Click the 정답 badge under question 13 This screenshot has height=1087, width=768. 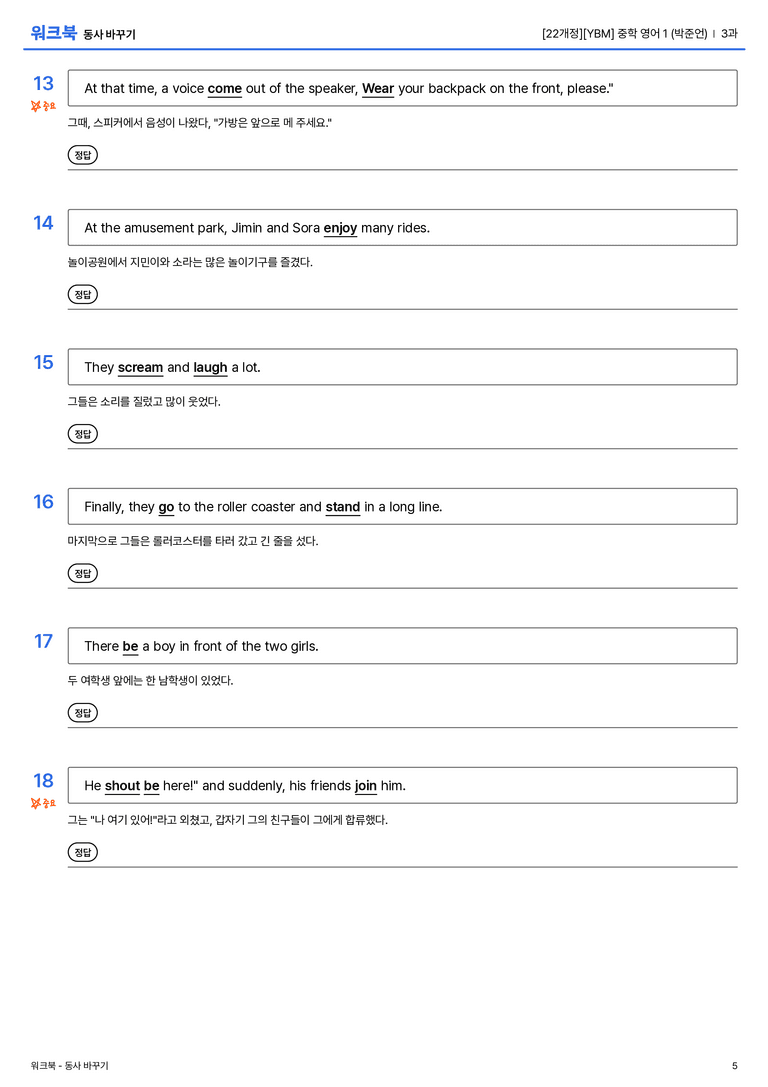point(82,155)
